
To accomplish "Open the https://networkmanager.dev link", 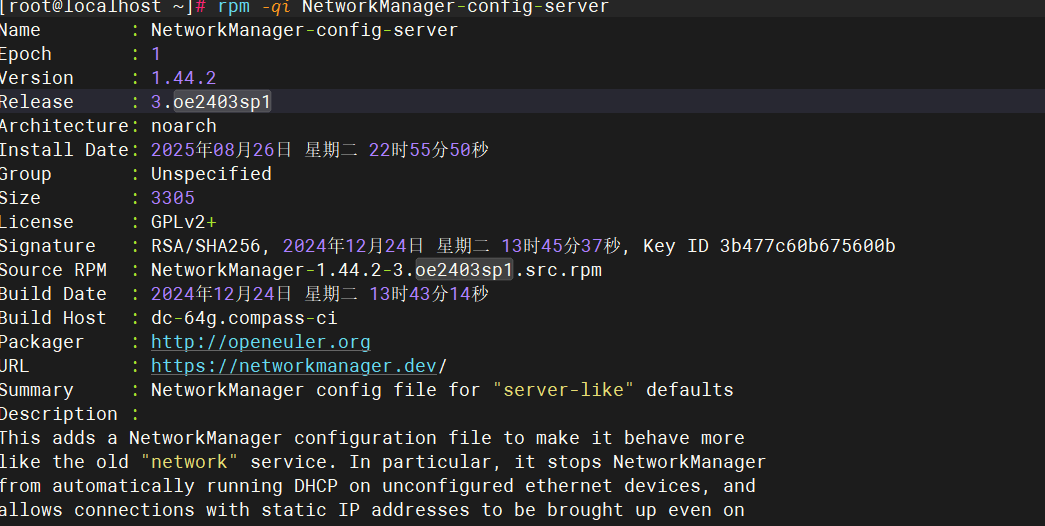I will 294,366.
